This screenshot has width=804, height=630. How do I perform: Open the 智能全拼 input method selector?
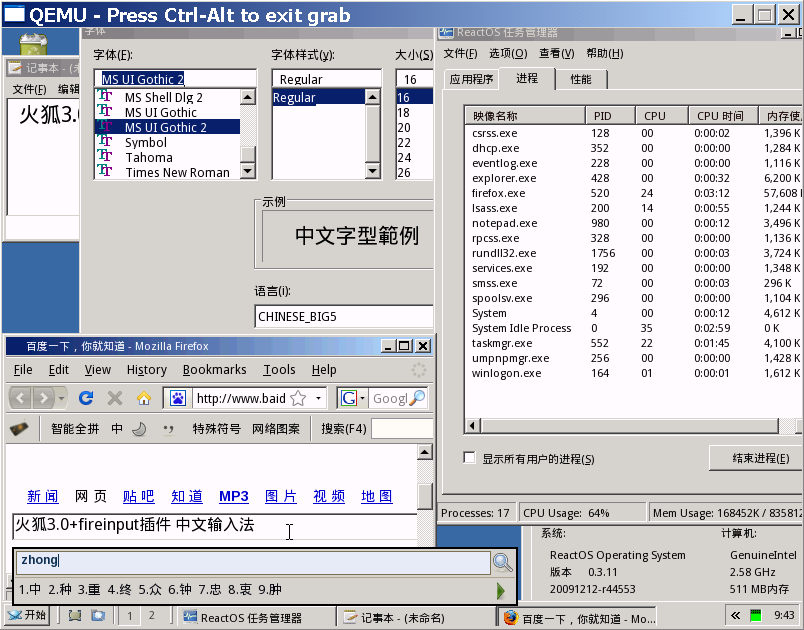point(75,429)
